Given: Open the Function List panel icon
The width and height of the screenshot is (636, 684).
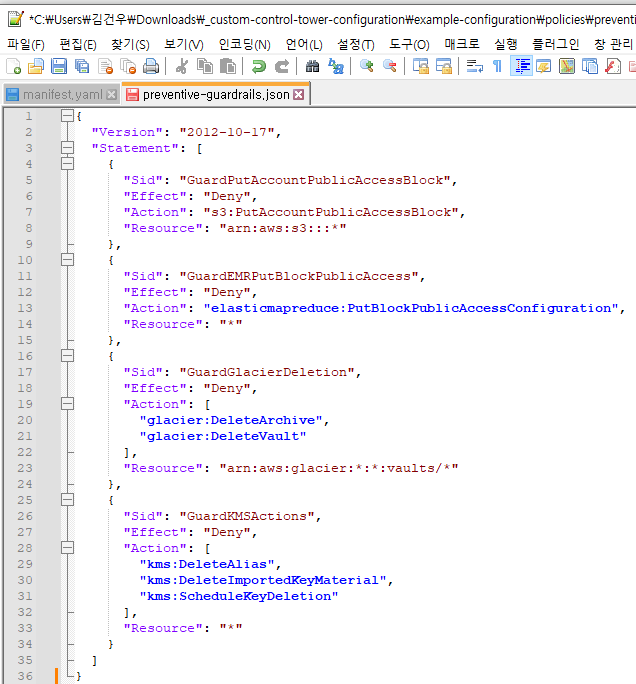Looking at the screenshot, I should point(613,66).
